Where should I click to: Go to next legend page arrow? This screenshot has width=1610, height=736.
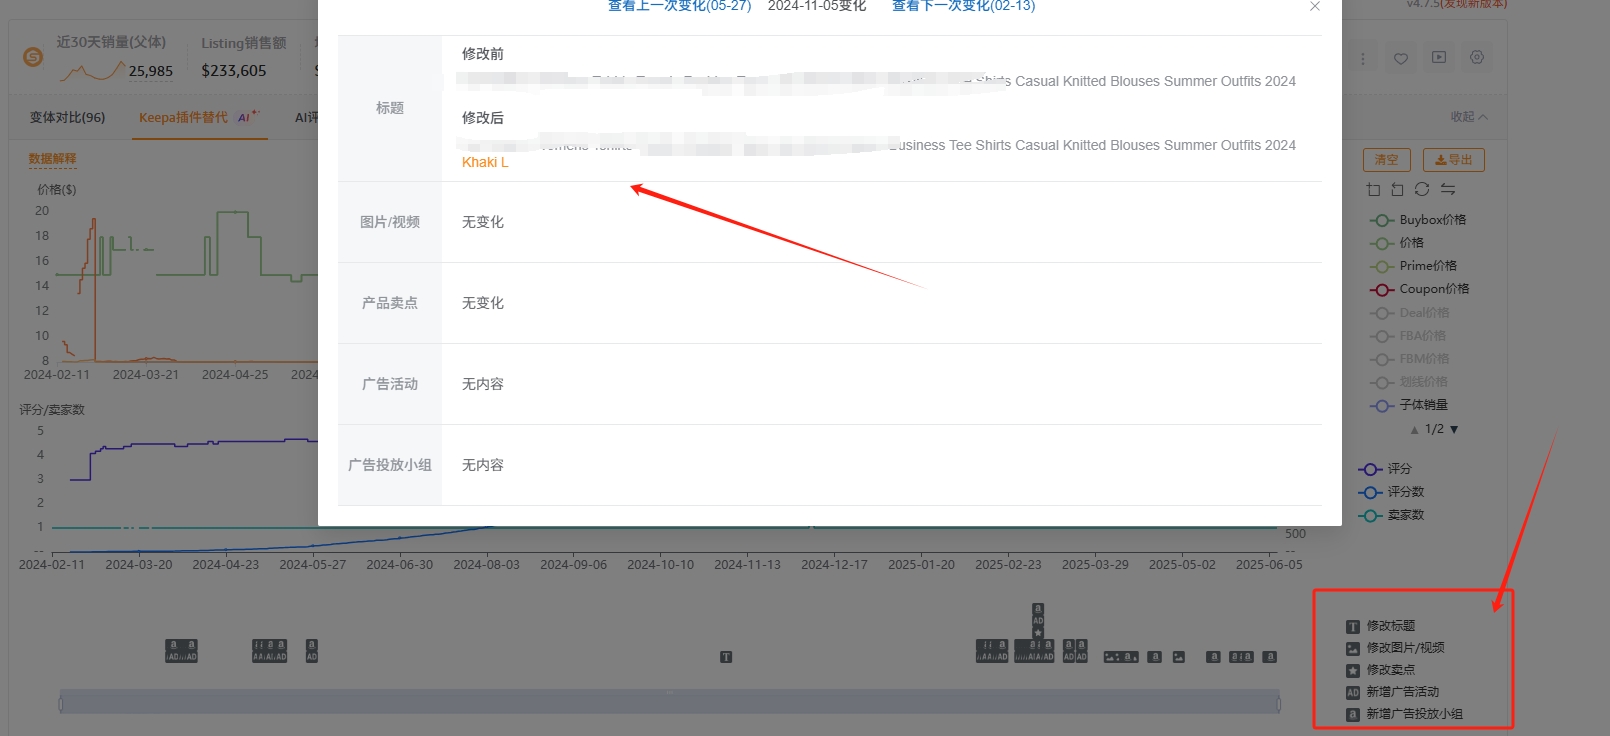[1454, 430]
